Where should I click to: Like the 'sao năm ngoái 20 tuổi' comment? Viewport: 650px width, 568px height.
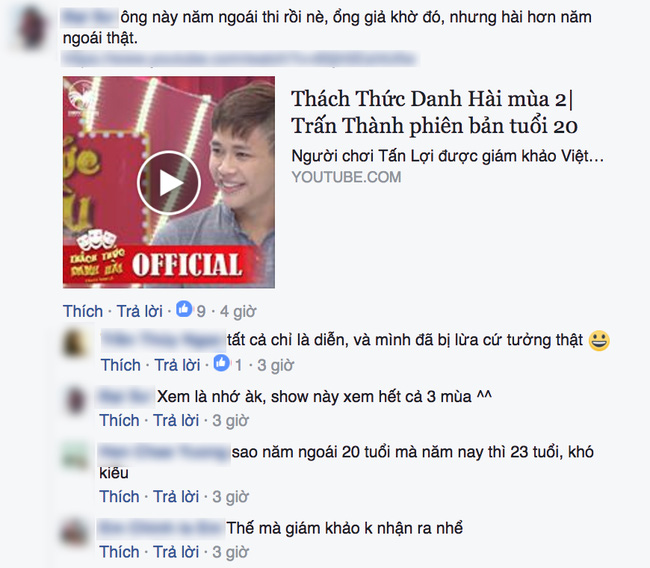click(119, 496)
